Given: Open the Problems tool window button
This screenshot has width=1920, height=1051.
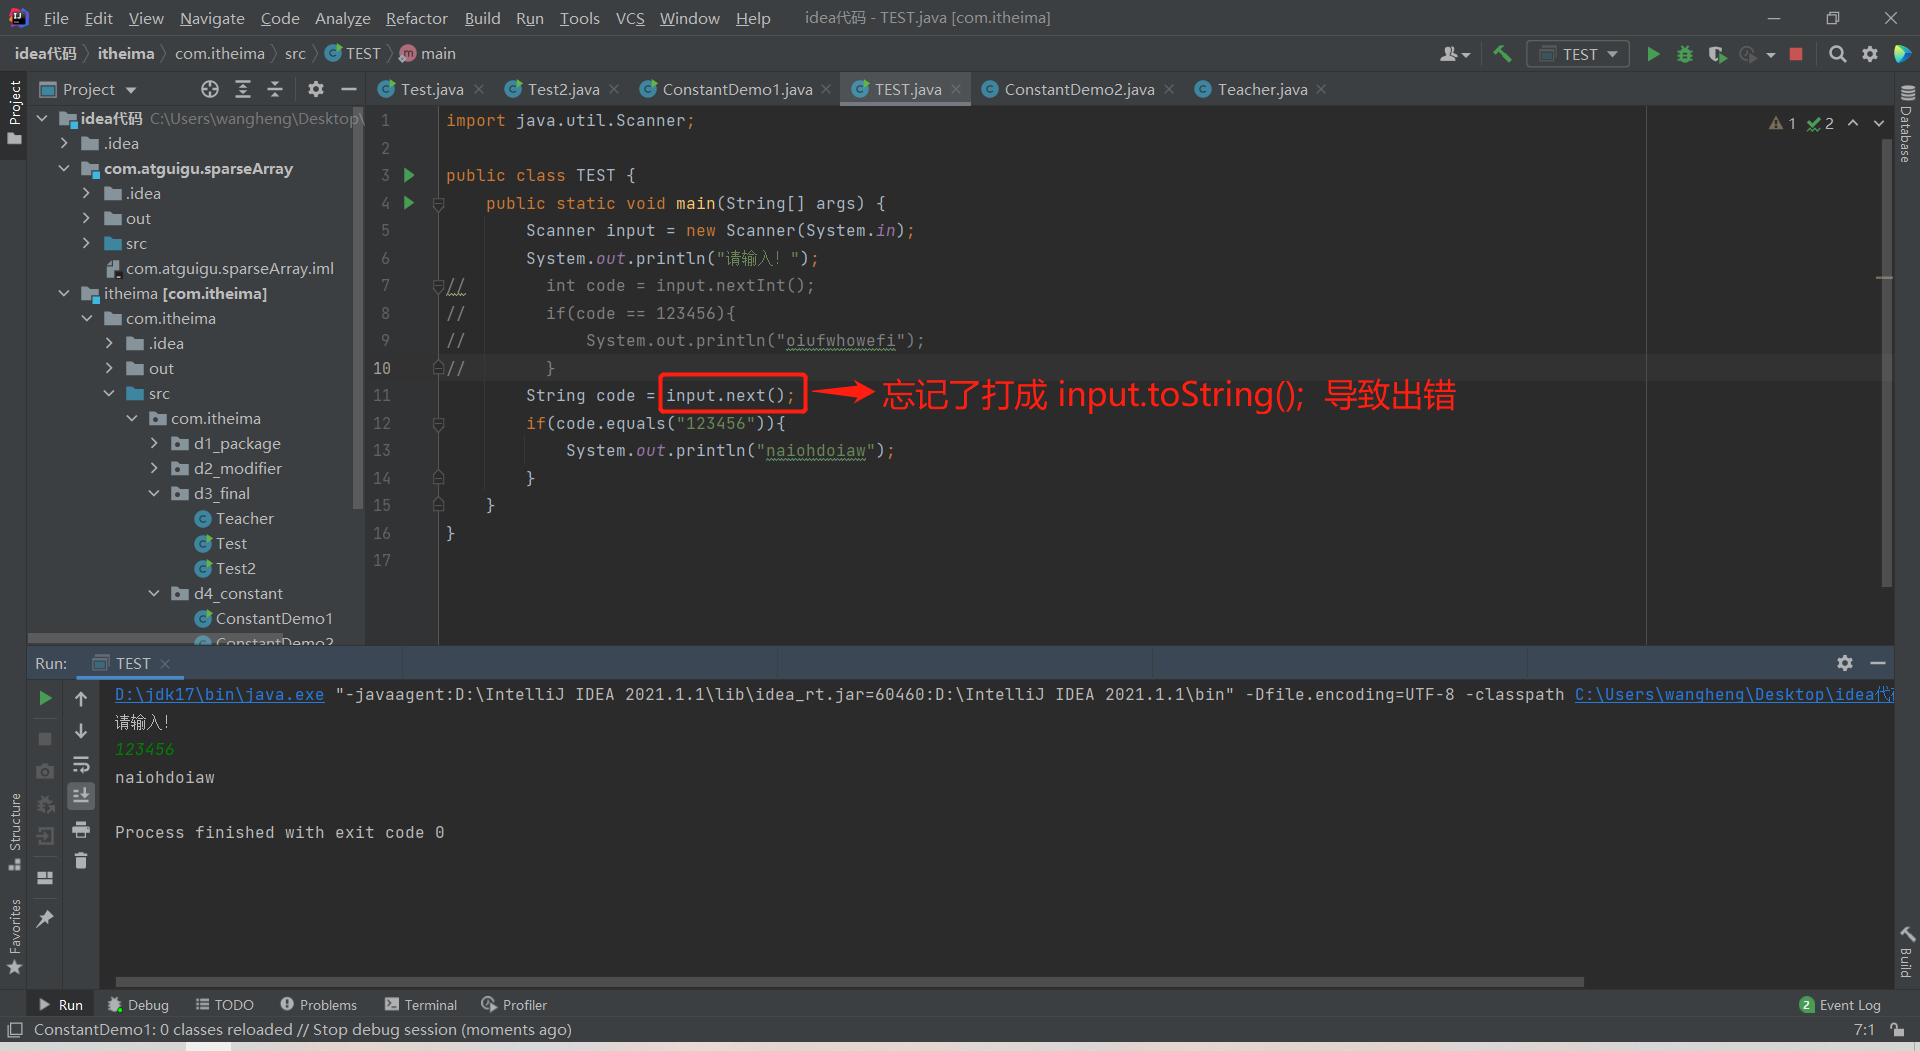Looking at the screenshot, I should click(319, 1004).
